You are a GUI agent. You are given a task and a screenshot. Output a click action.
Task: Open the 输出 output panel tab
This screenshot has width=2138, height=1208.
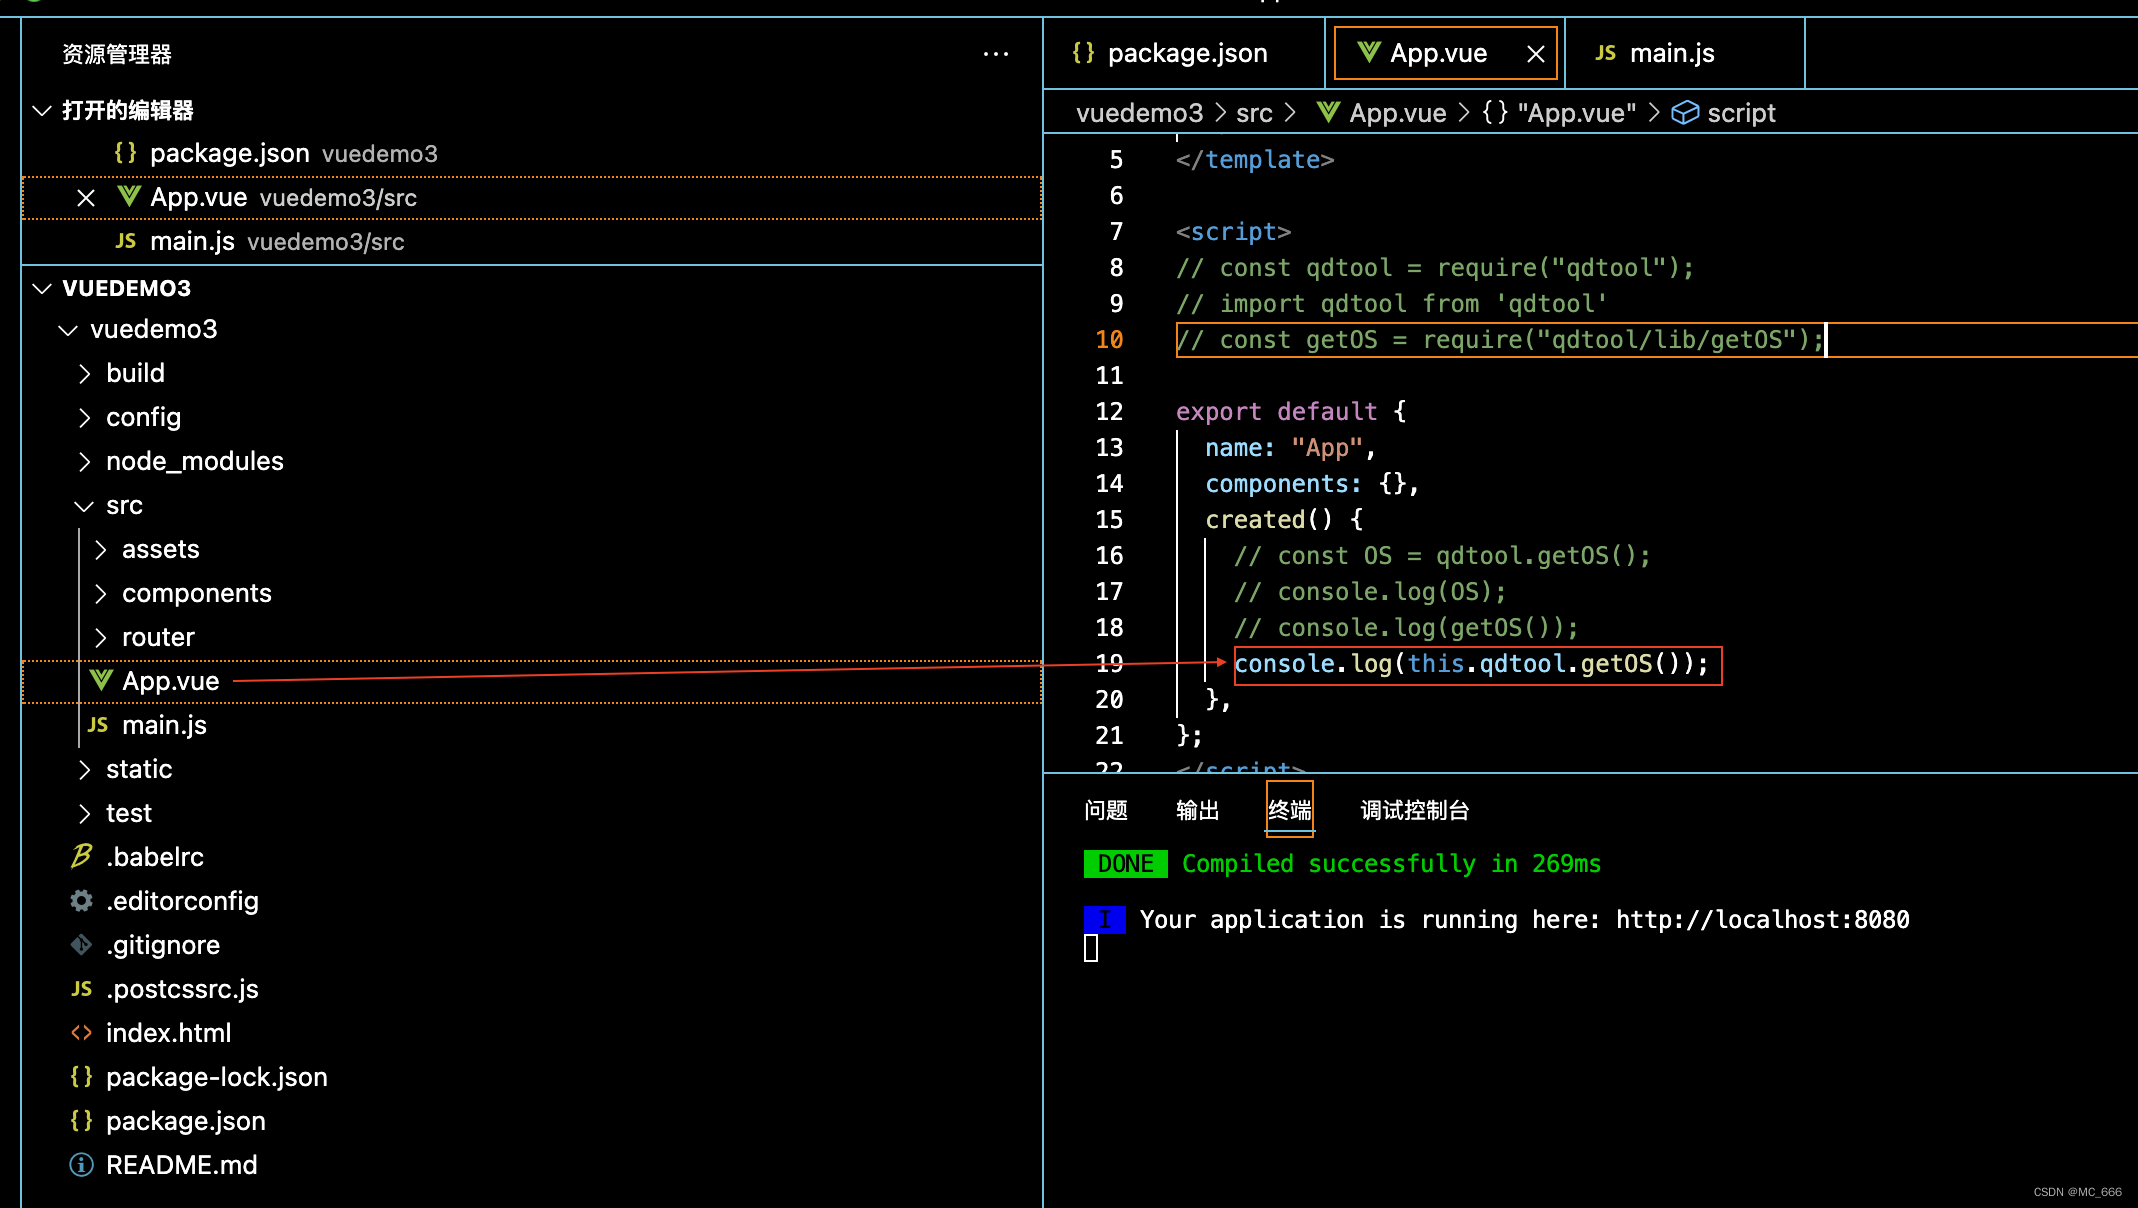click(x=1198, y=810)
